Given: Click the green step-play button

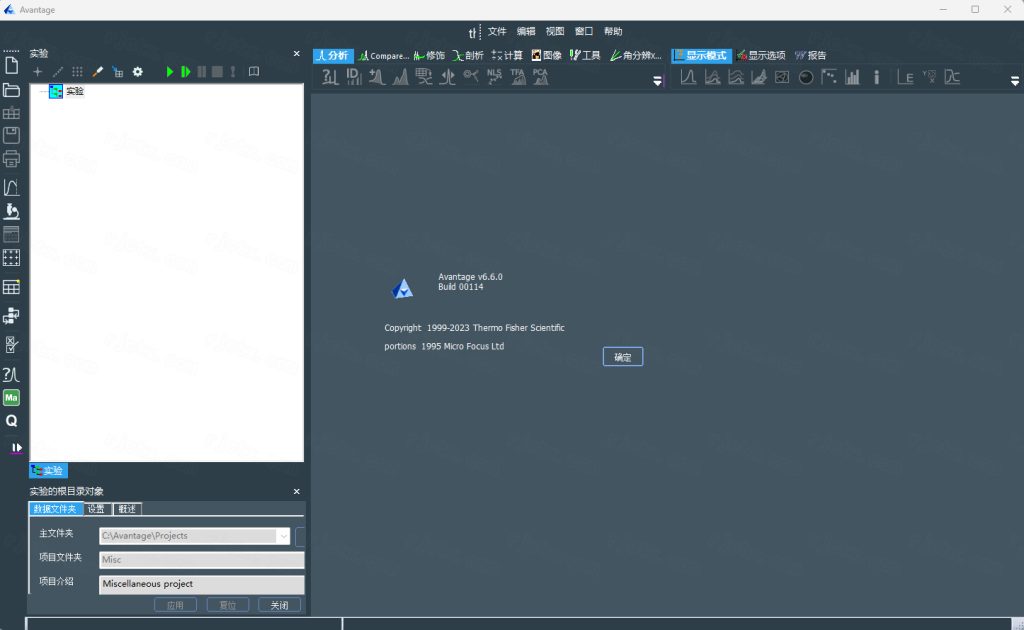Looking at the screenshot, I should coord(185,72).
